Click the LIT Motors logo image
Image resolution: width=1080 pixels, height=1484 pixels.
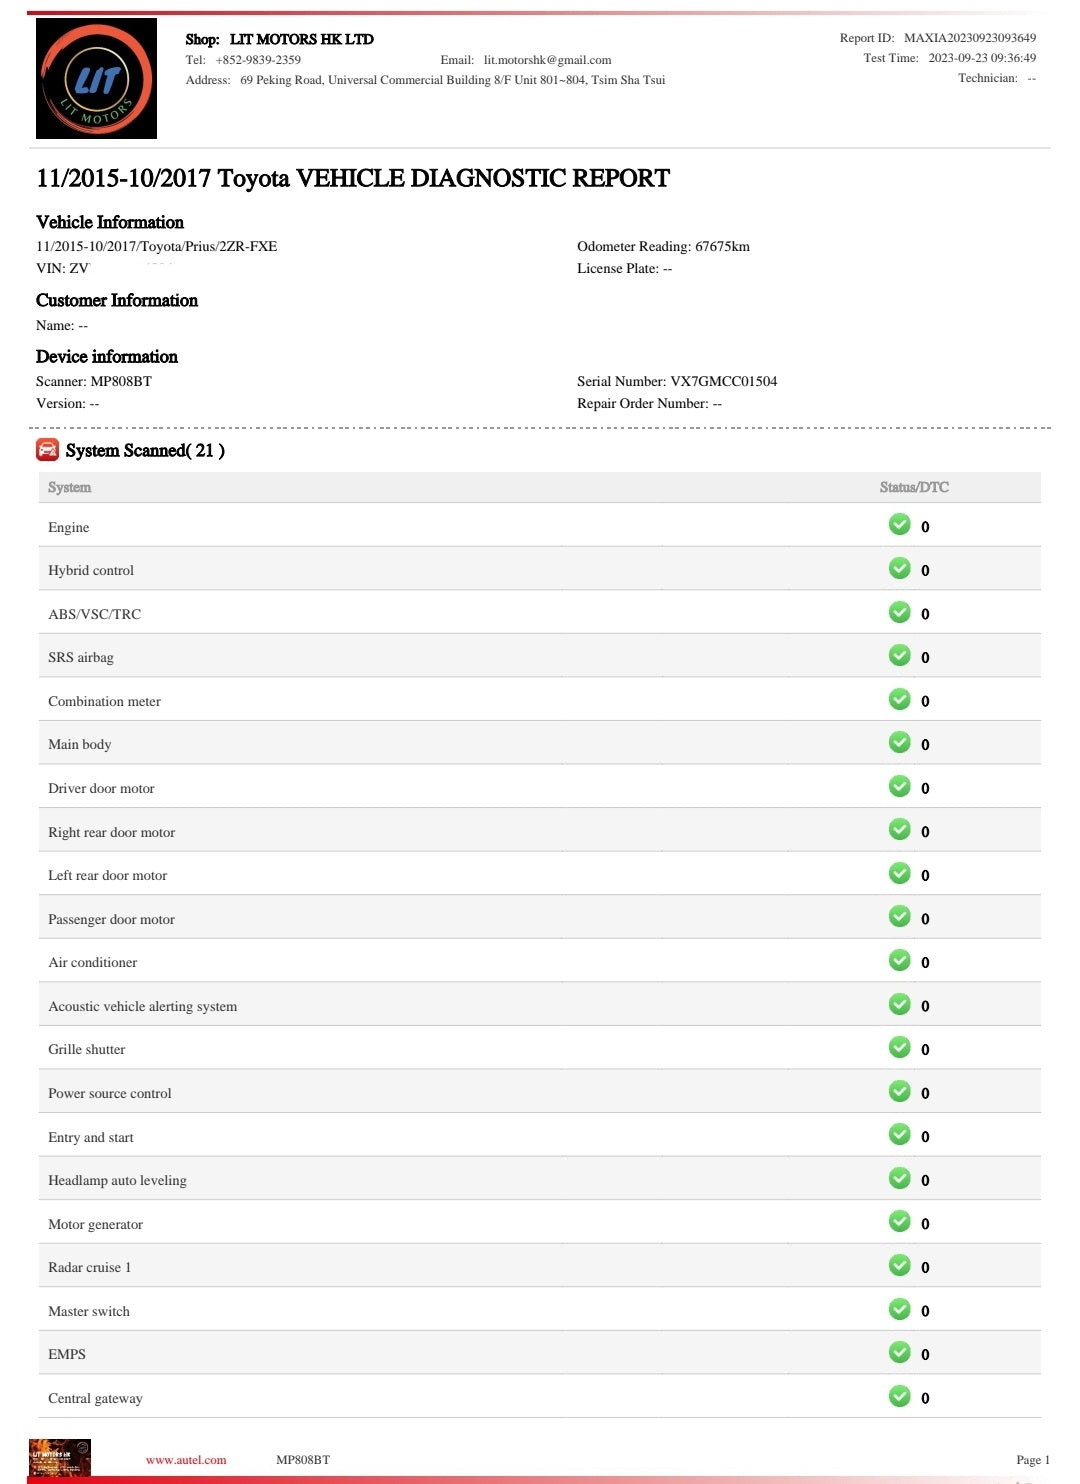(x=96, y=78)
